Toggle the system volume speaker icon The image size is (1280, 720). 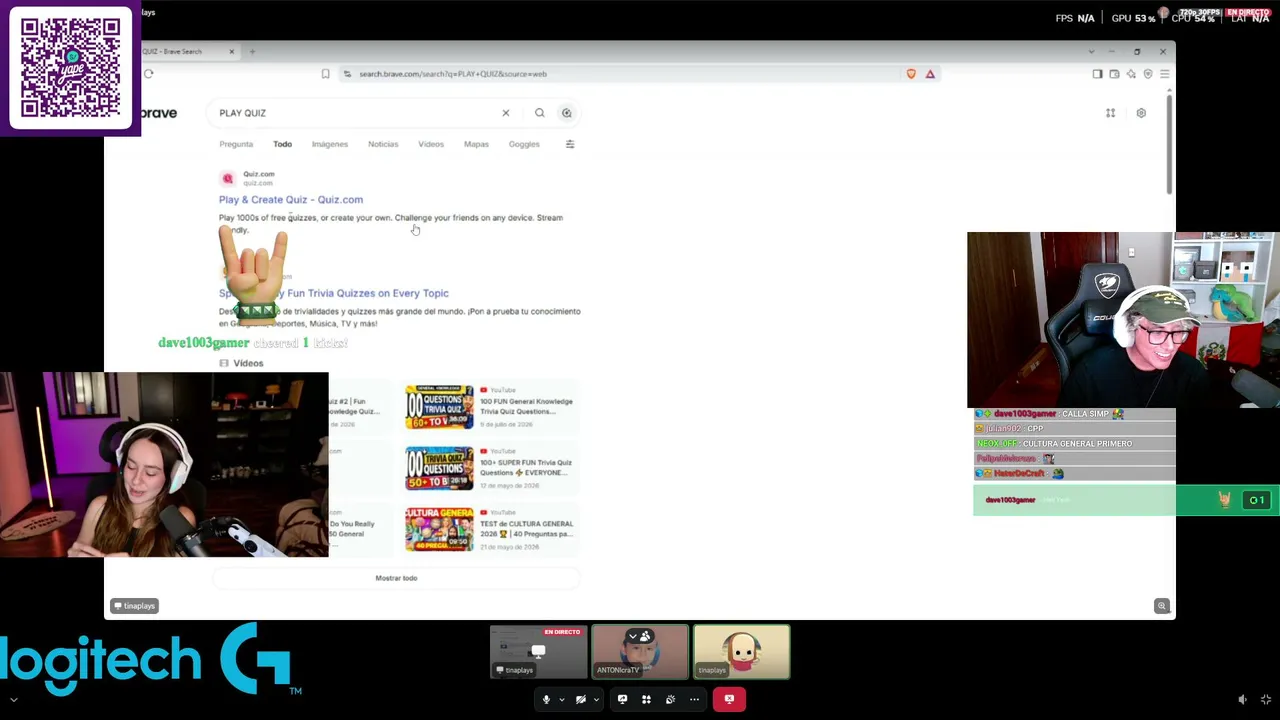1242,700
